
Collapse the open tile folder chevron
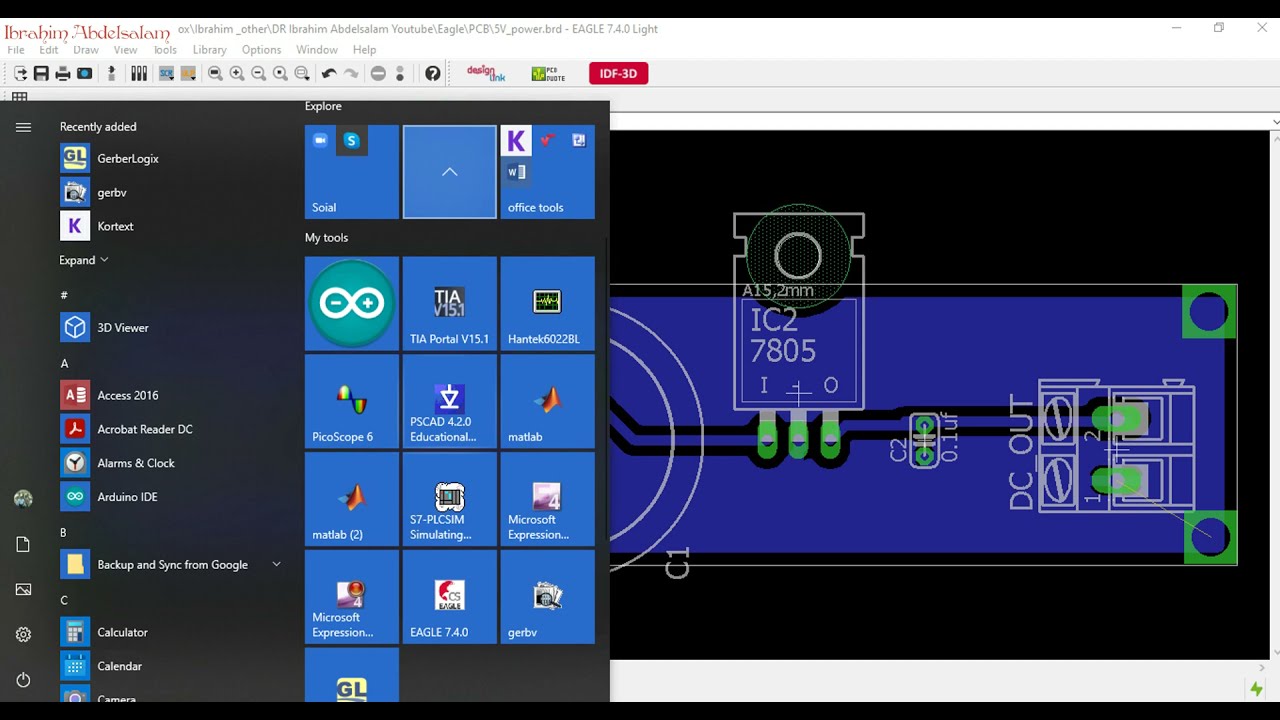(x=450, y=172)
